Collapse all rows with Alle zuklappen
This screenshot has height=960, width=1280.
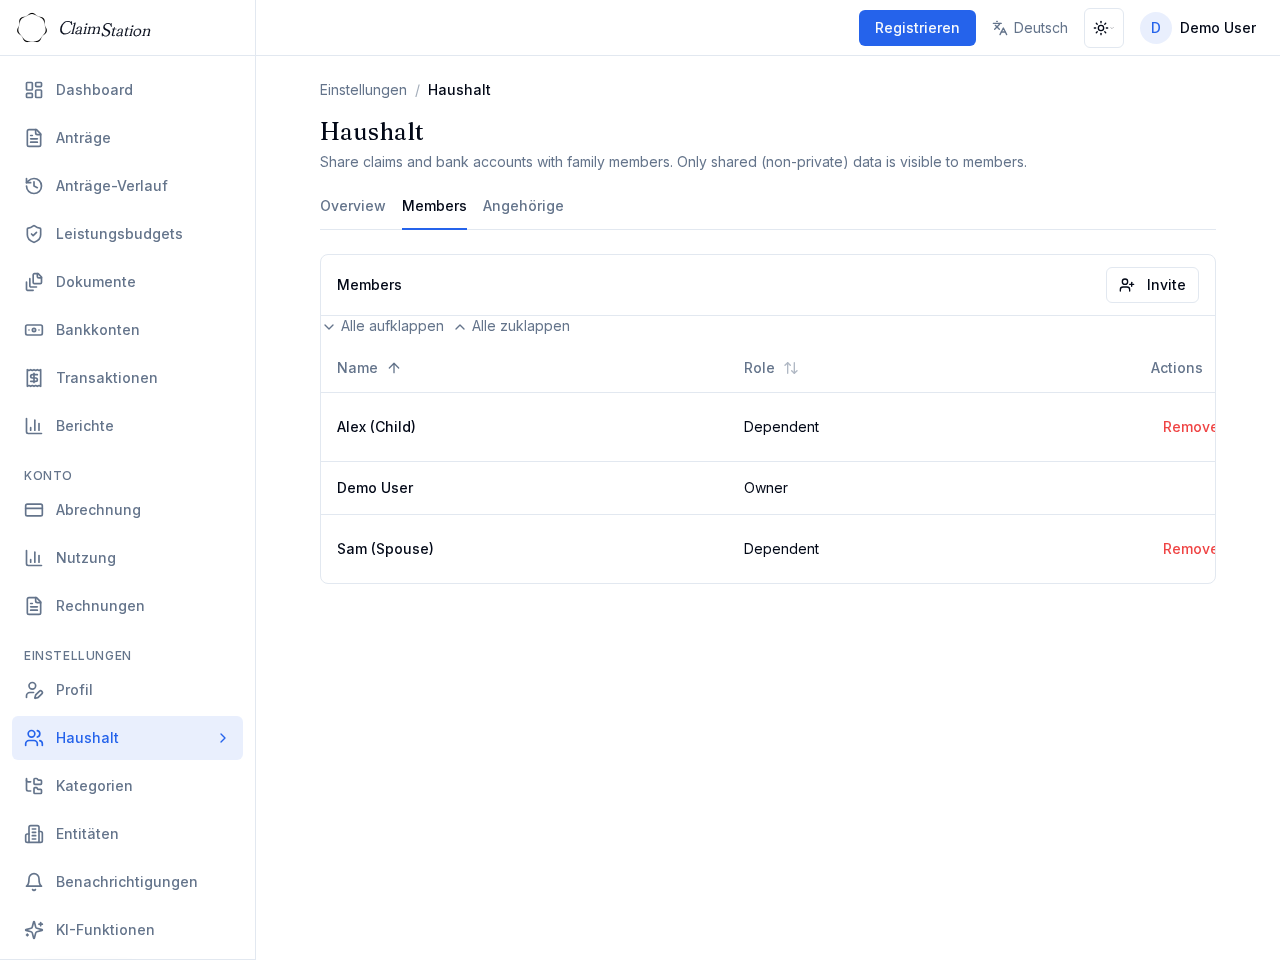(512, 326)
